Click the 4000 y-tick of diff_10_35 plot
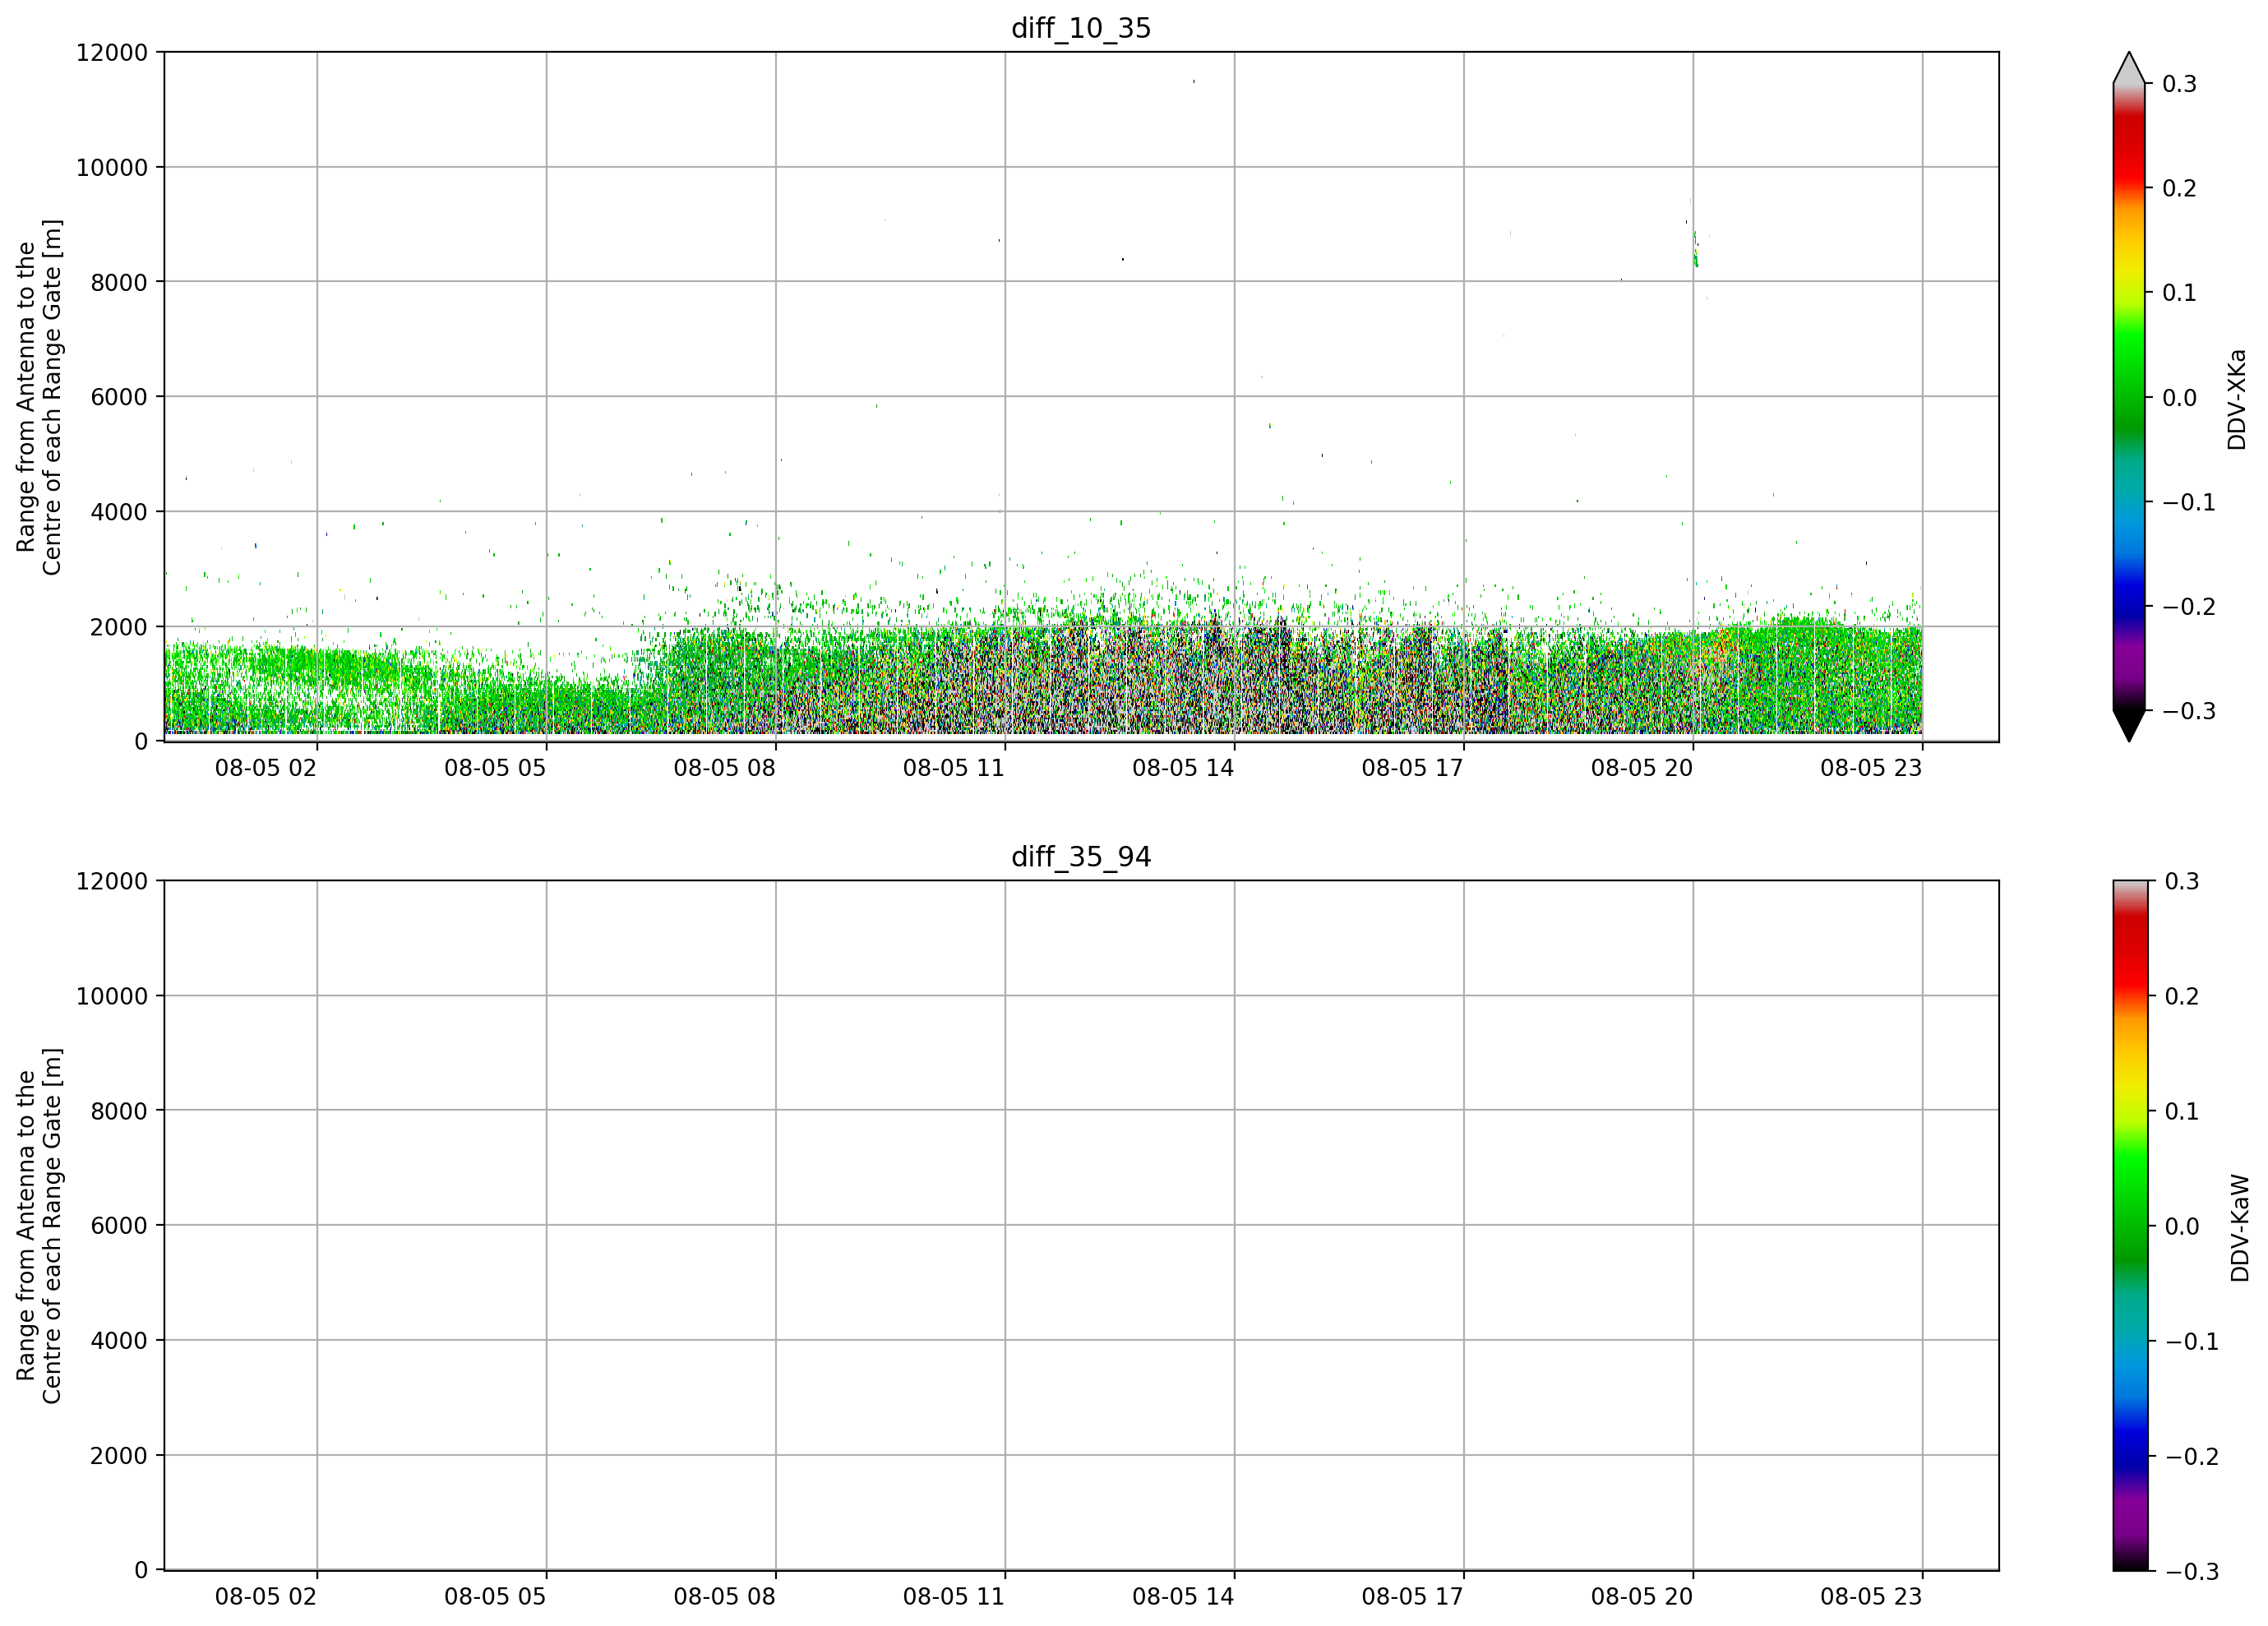 click(x=119, y=512)
